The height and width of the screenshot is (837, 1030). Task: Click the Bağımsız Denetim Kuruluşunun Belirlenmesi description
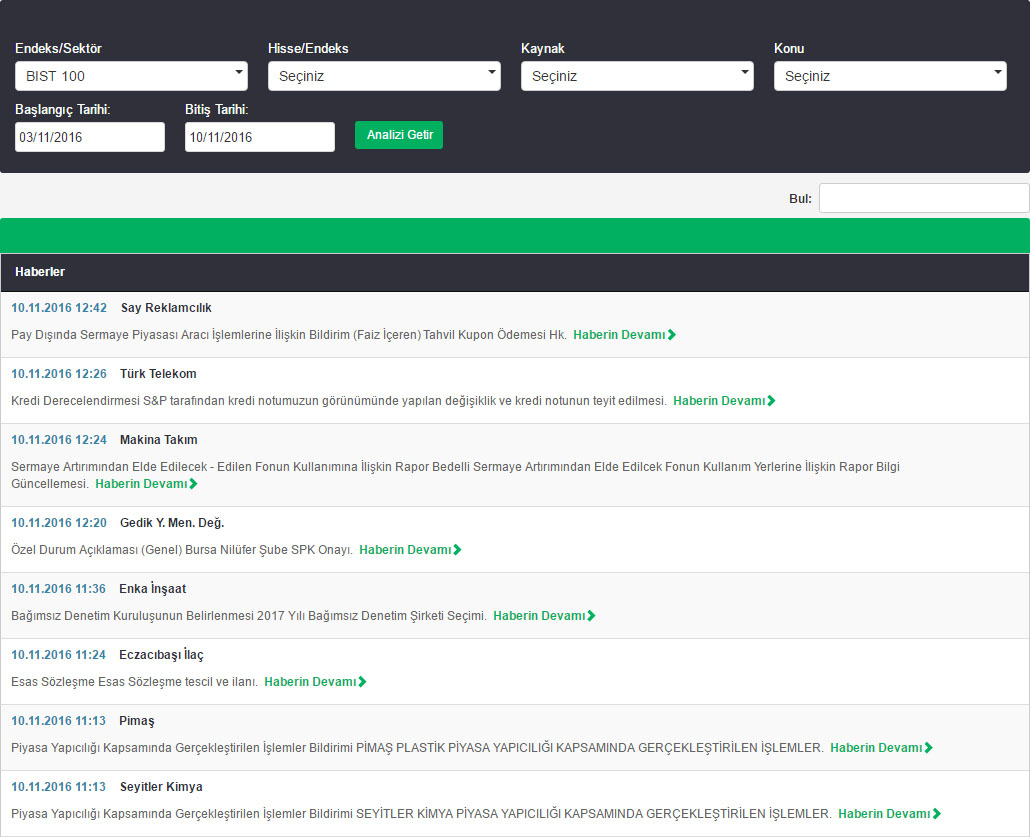(249, 616)
